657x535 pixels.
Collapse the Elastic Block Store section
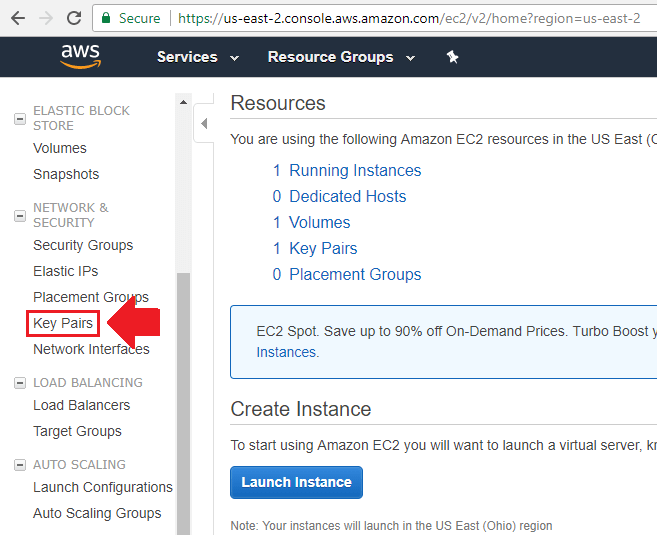20,119
